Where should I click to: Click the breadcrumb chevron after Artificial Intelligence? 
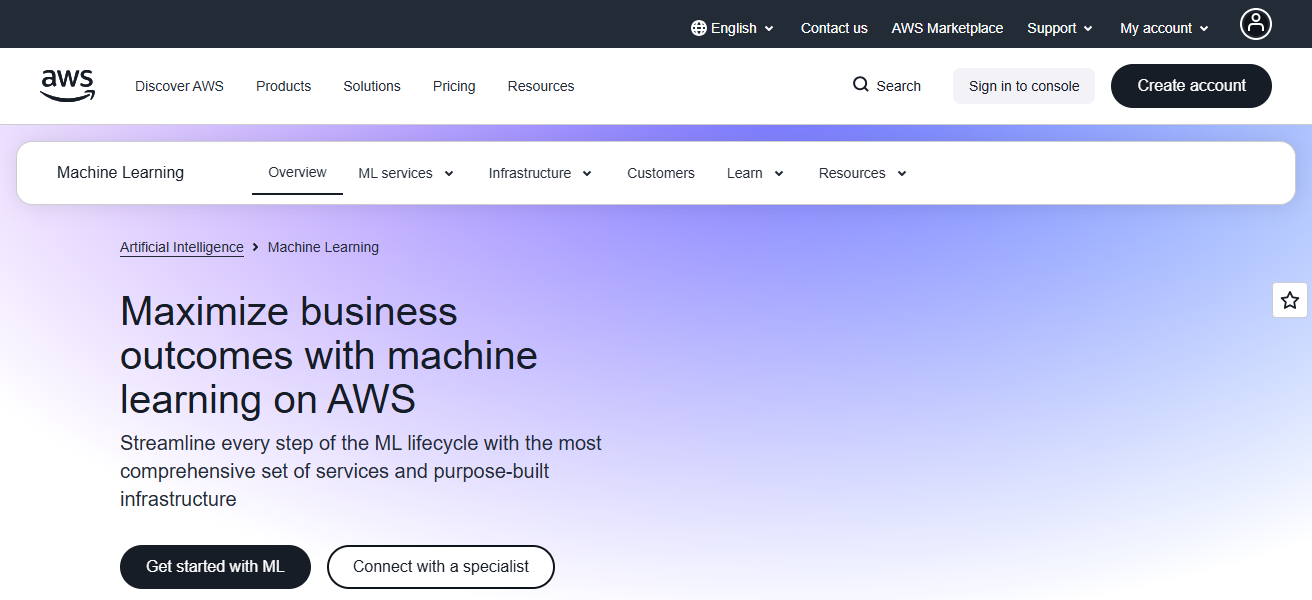[x=256, y=247]
